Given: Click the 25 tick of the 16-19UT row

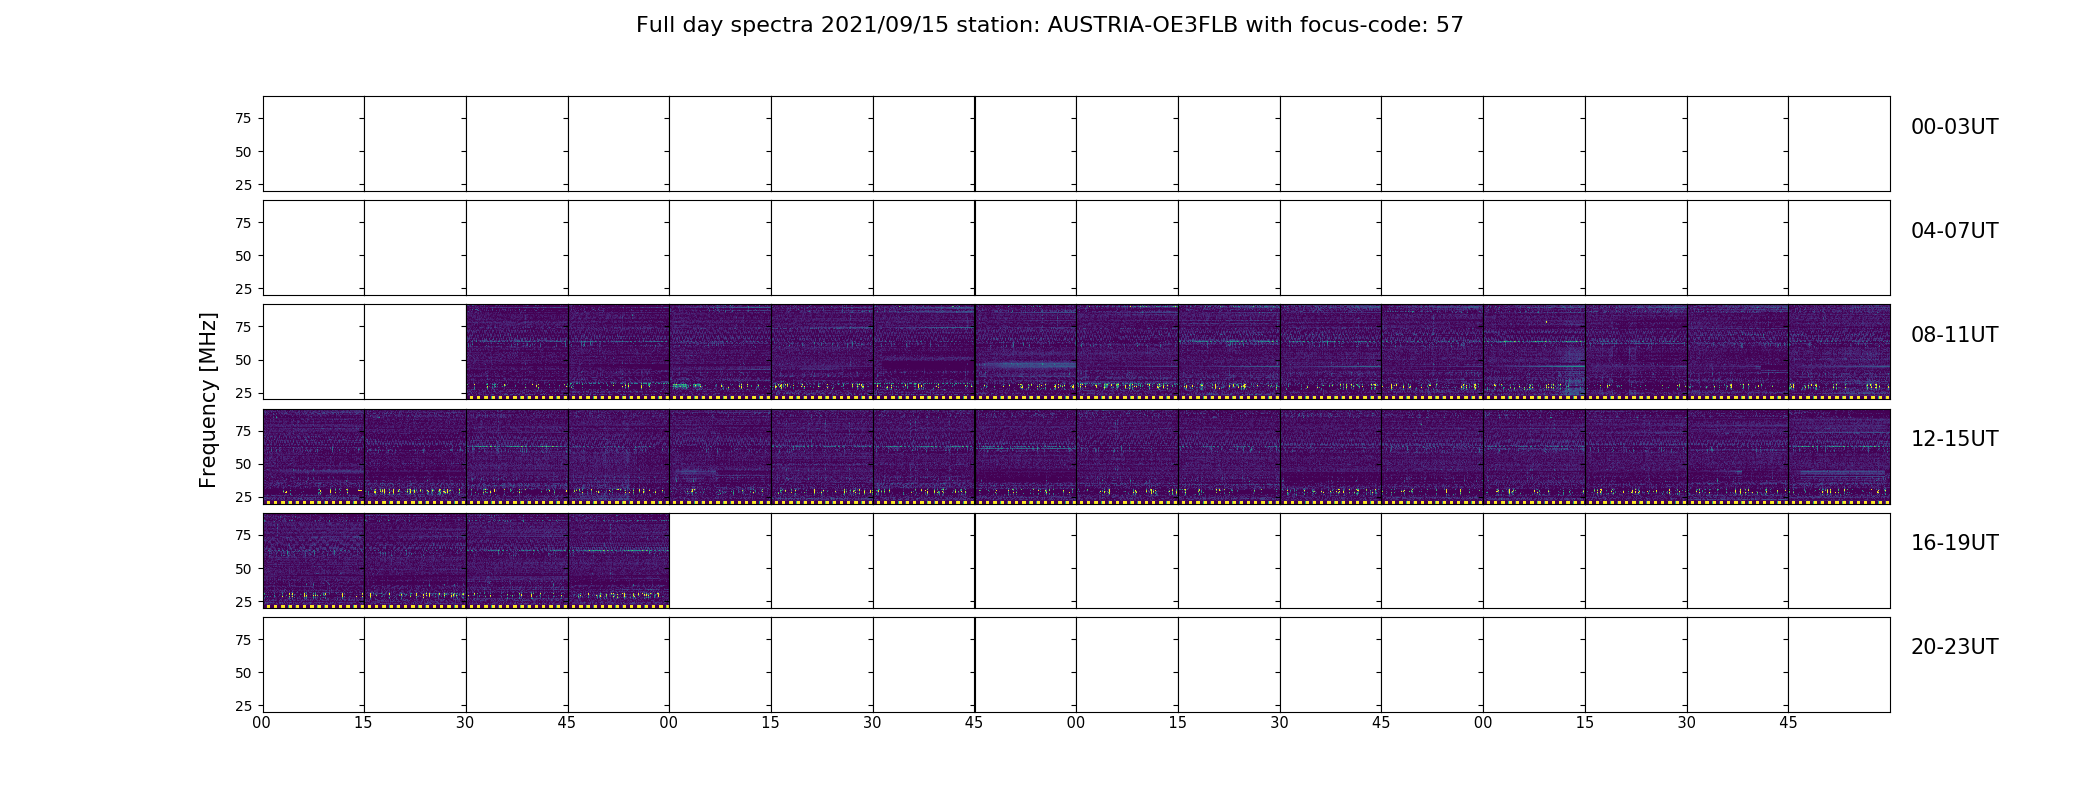Looking at the screenshot, I should point(243,602).
